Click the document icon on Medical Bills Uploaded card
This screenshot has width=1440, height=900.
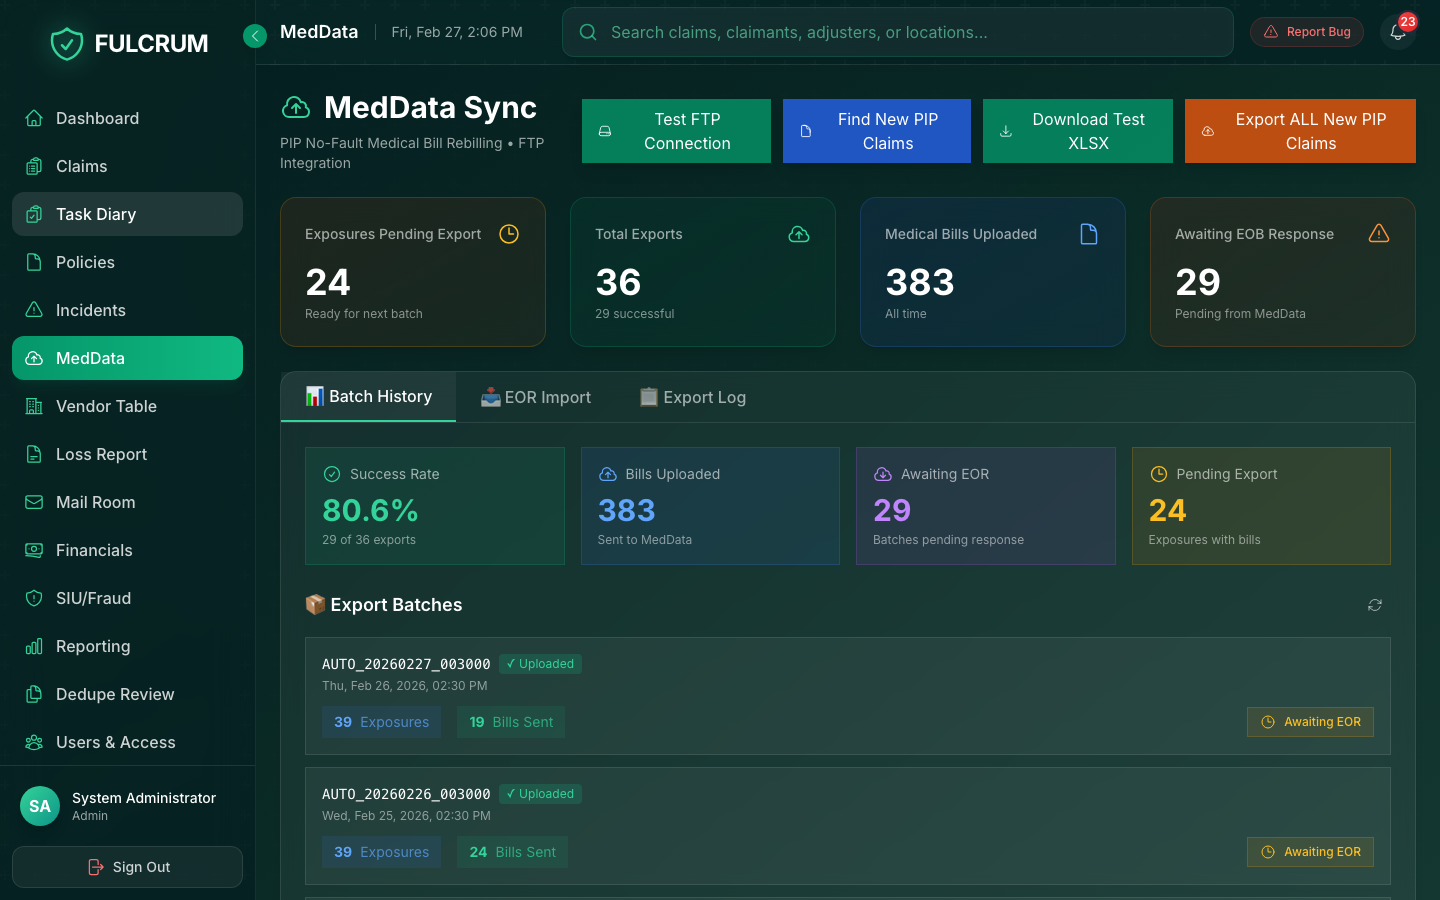pyautogui.click(x=1089, y=233)
